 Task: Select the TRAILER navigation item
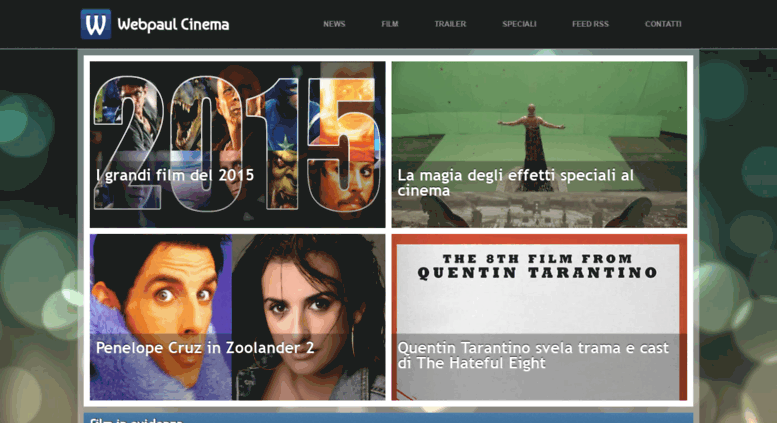click(x=450, y=24)
